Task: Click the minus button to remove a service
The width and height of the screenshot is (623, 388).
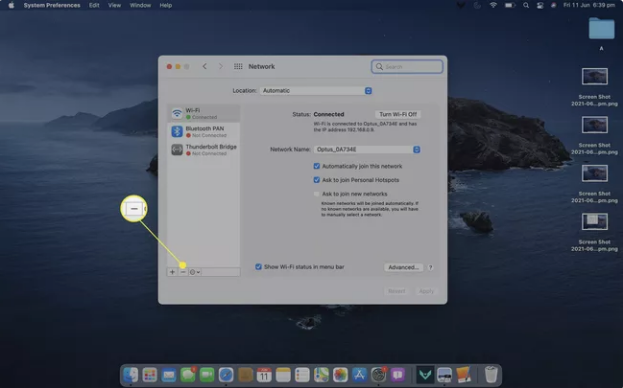Action: click(x=183, y=272)
